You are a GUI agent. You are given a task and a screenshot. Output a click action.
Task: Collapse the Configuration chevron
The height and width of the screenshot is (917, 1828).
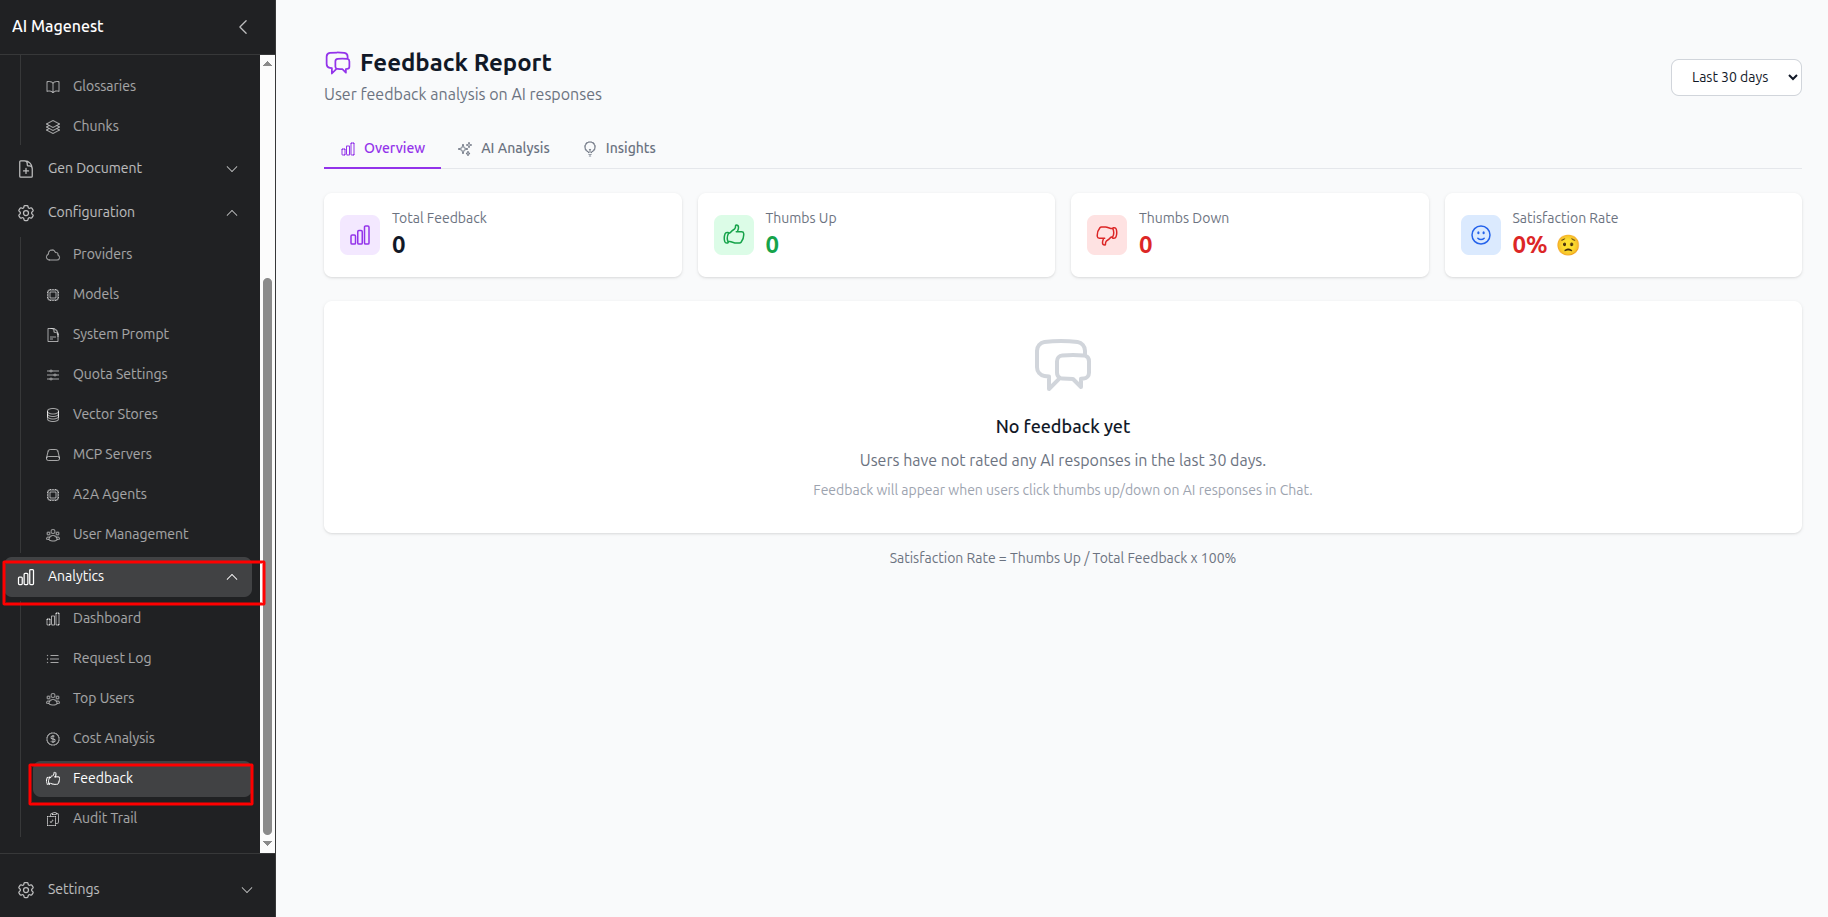[232, 213]
